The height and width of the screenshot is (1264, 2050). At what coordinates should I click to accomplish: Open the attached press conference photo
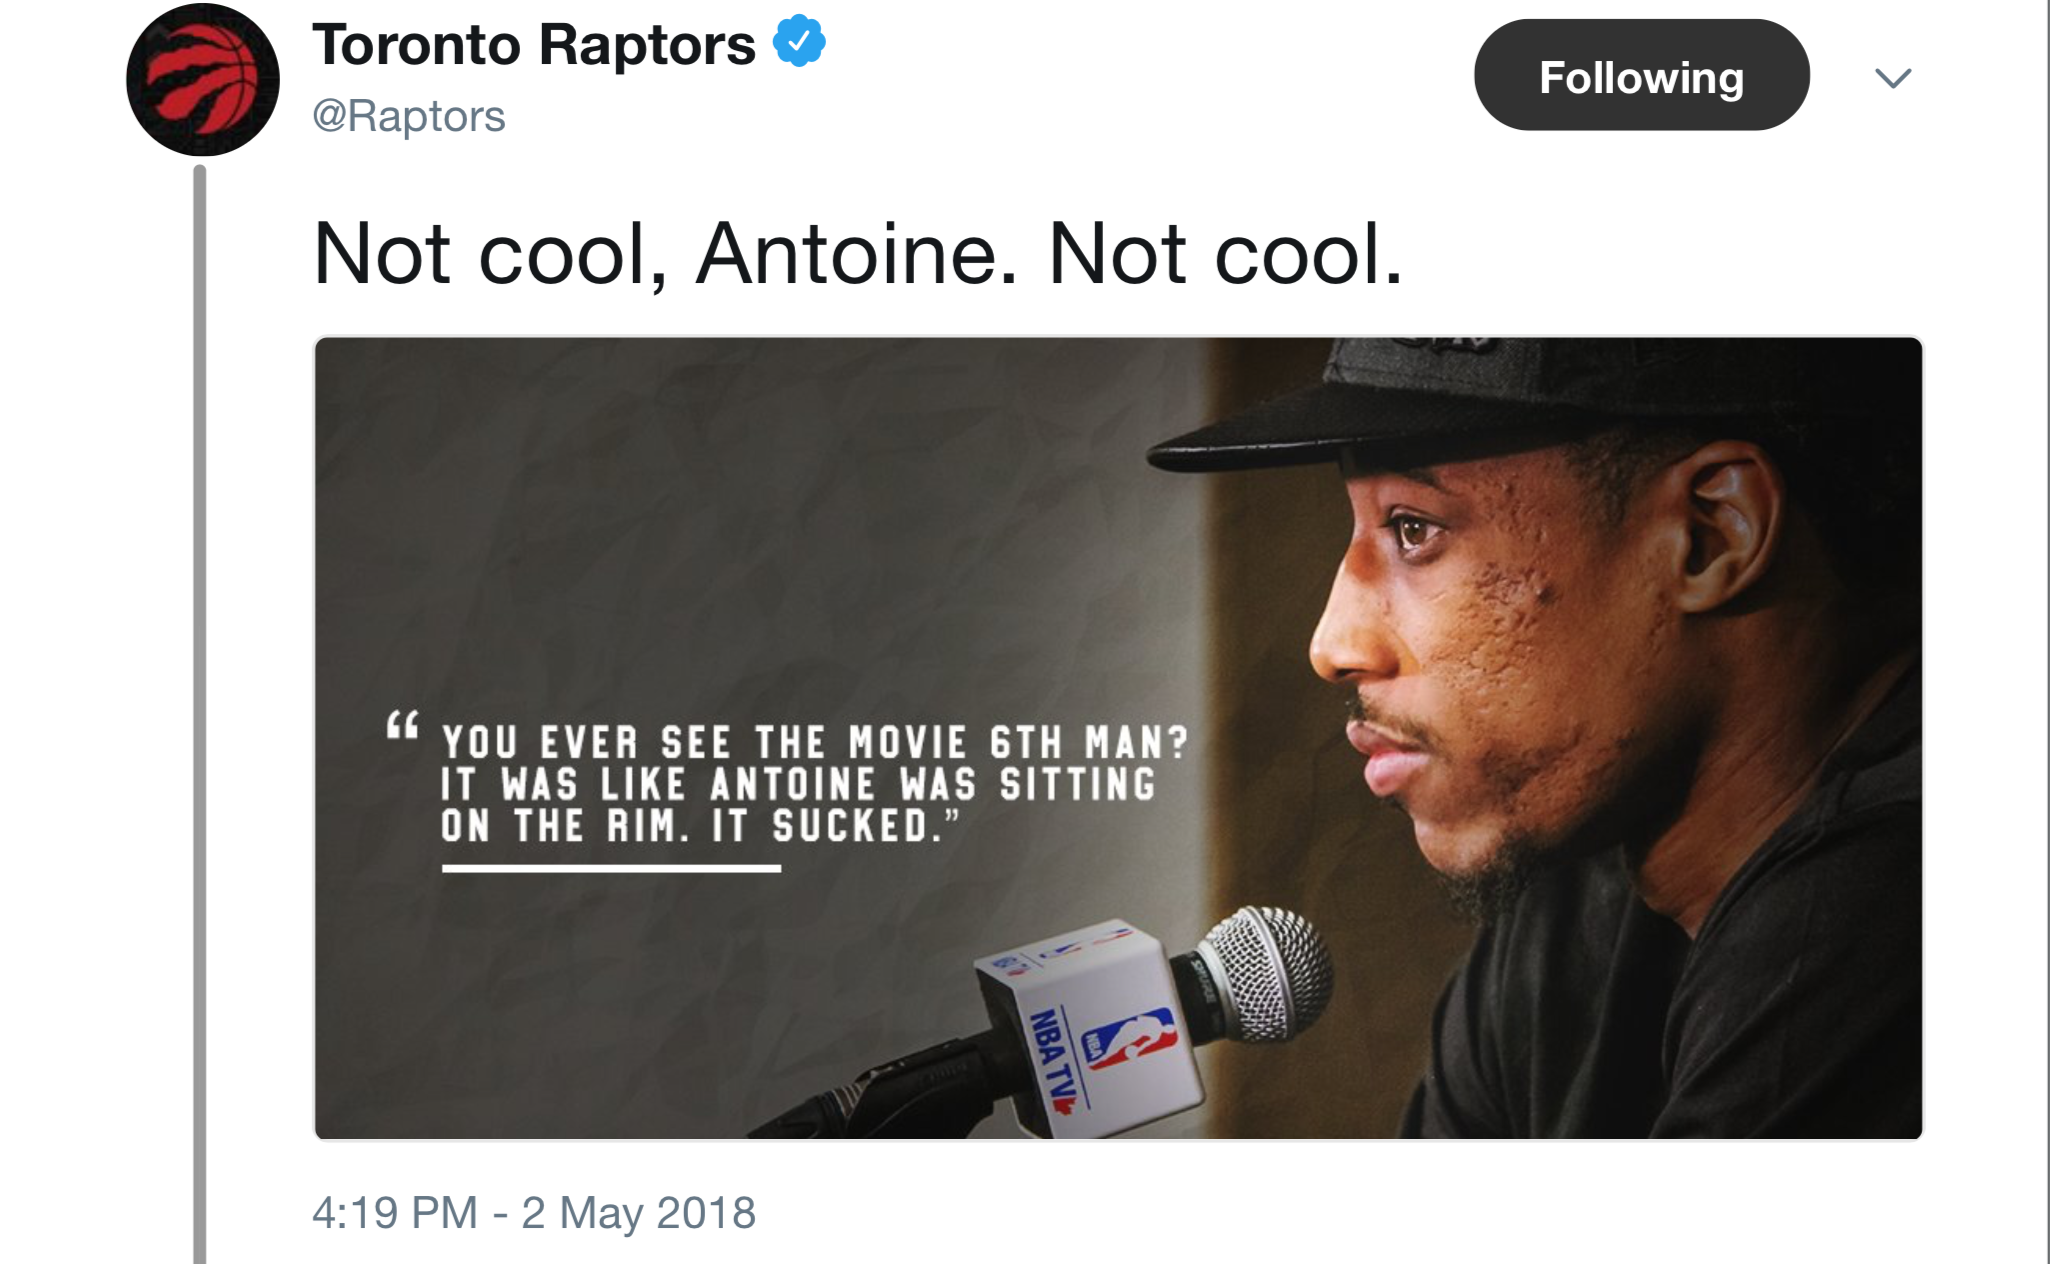point(1118,738)
